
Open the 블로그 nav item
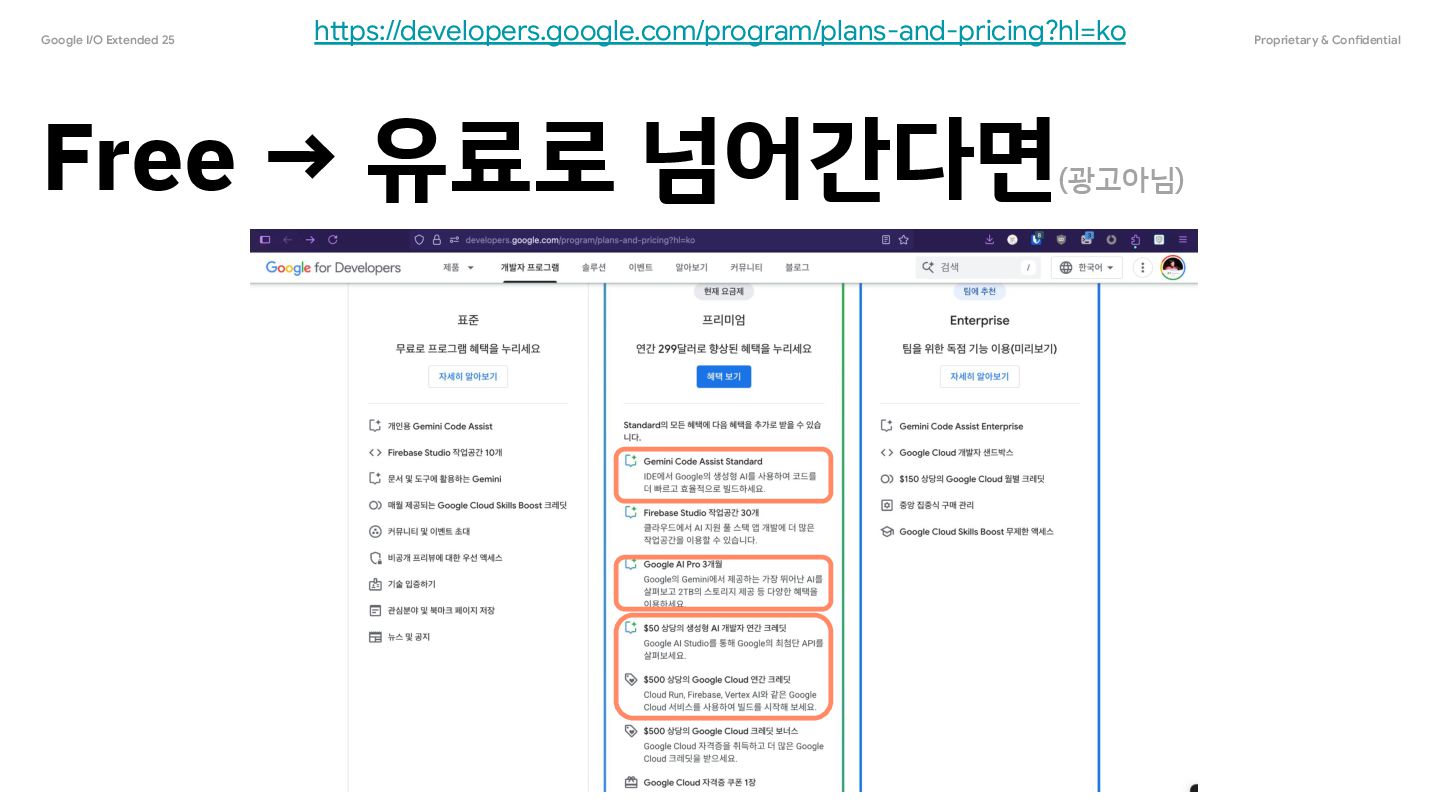tap(797, 268)
